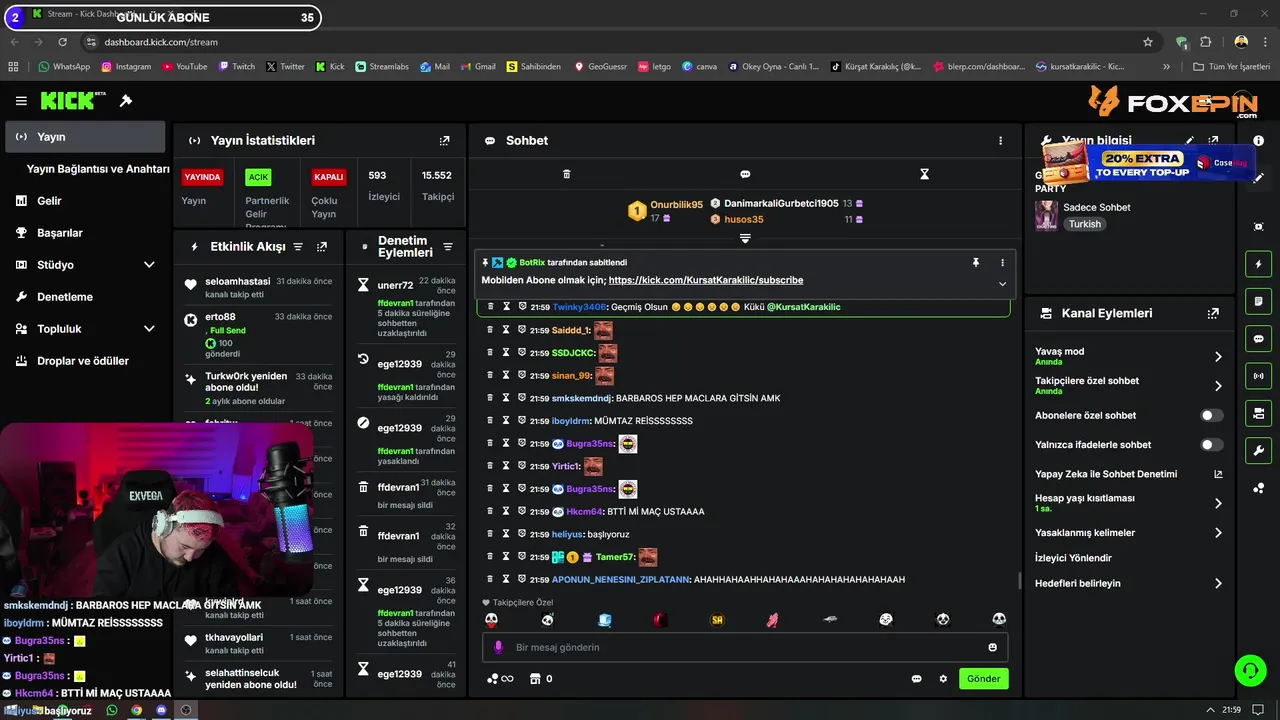Click the Sadece Sohbet category thumbnail
Screen dimensions: 1280x720
click(x=1046, y=216)
